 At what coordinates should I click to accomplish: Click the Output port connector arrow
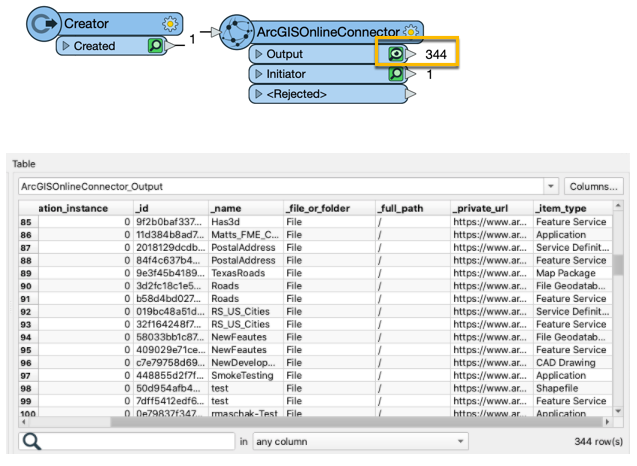pyautogui.click(x=411, y=54)
